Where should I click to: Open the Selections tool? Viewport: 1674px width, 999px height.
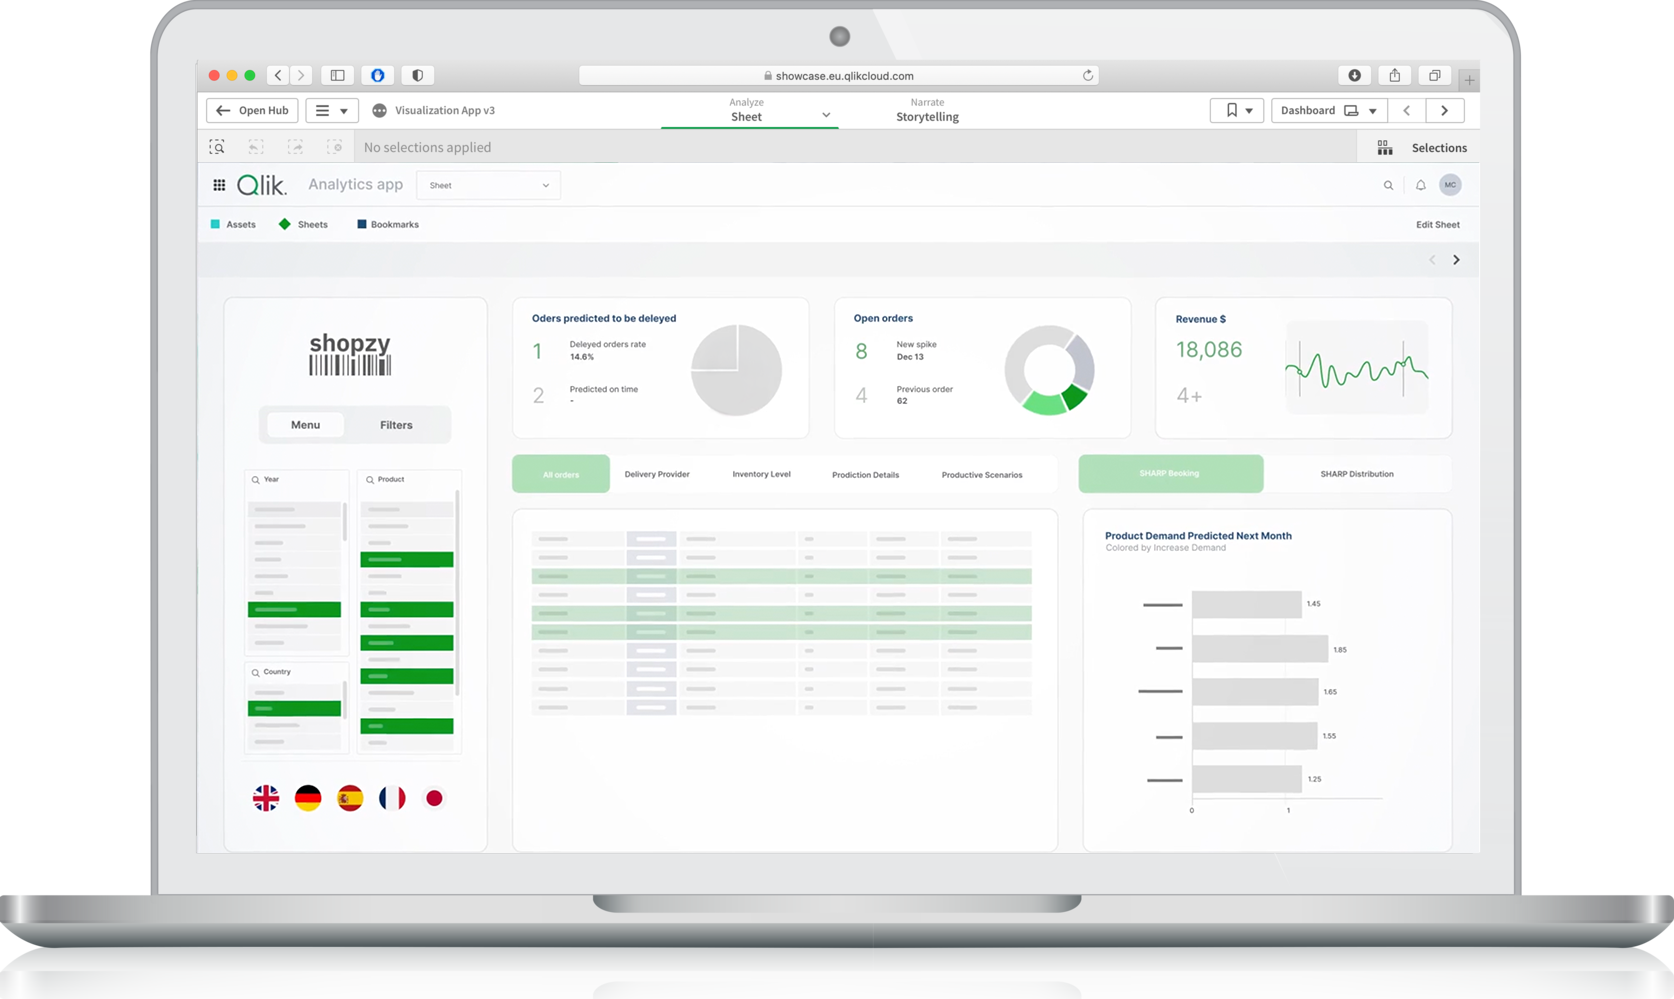[1426, 146]
